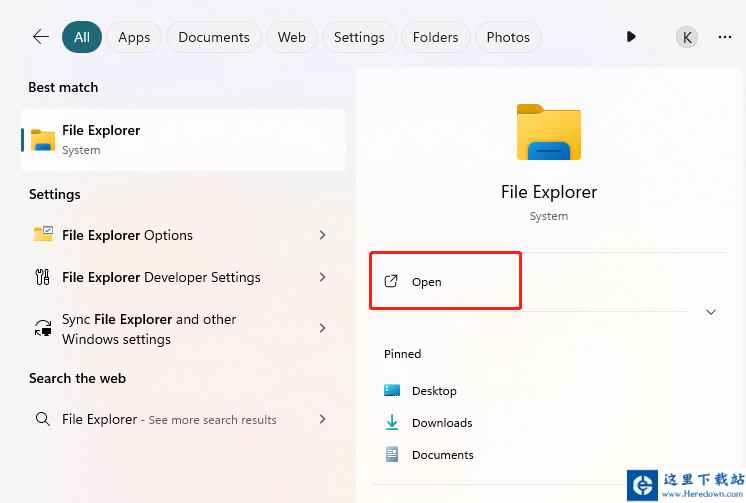
Task: Click the Developer Settings tools icon
Action: 42,277
